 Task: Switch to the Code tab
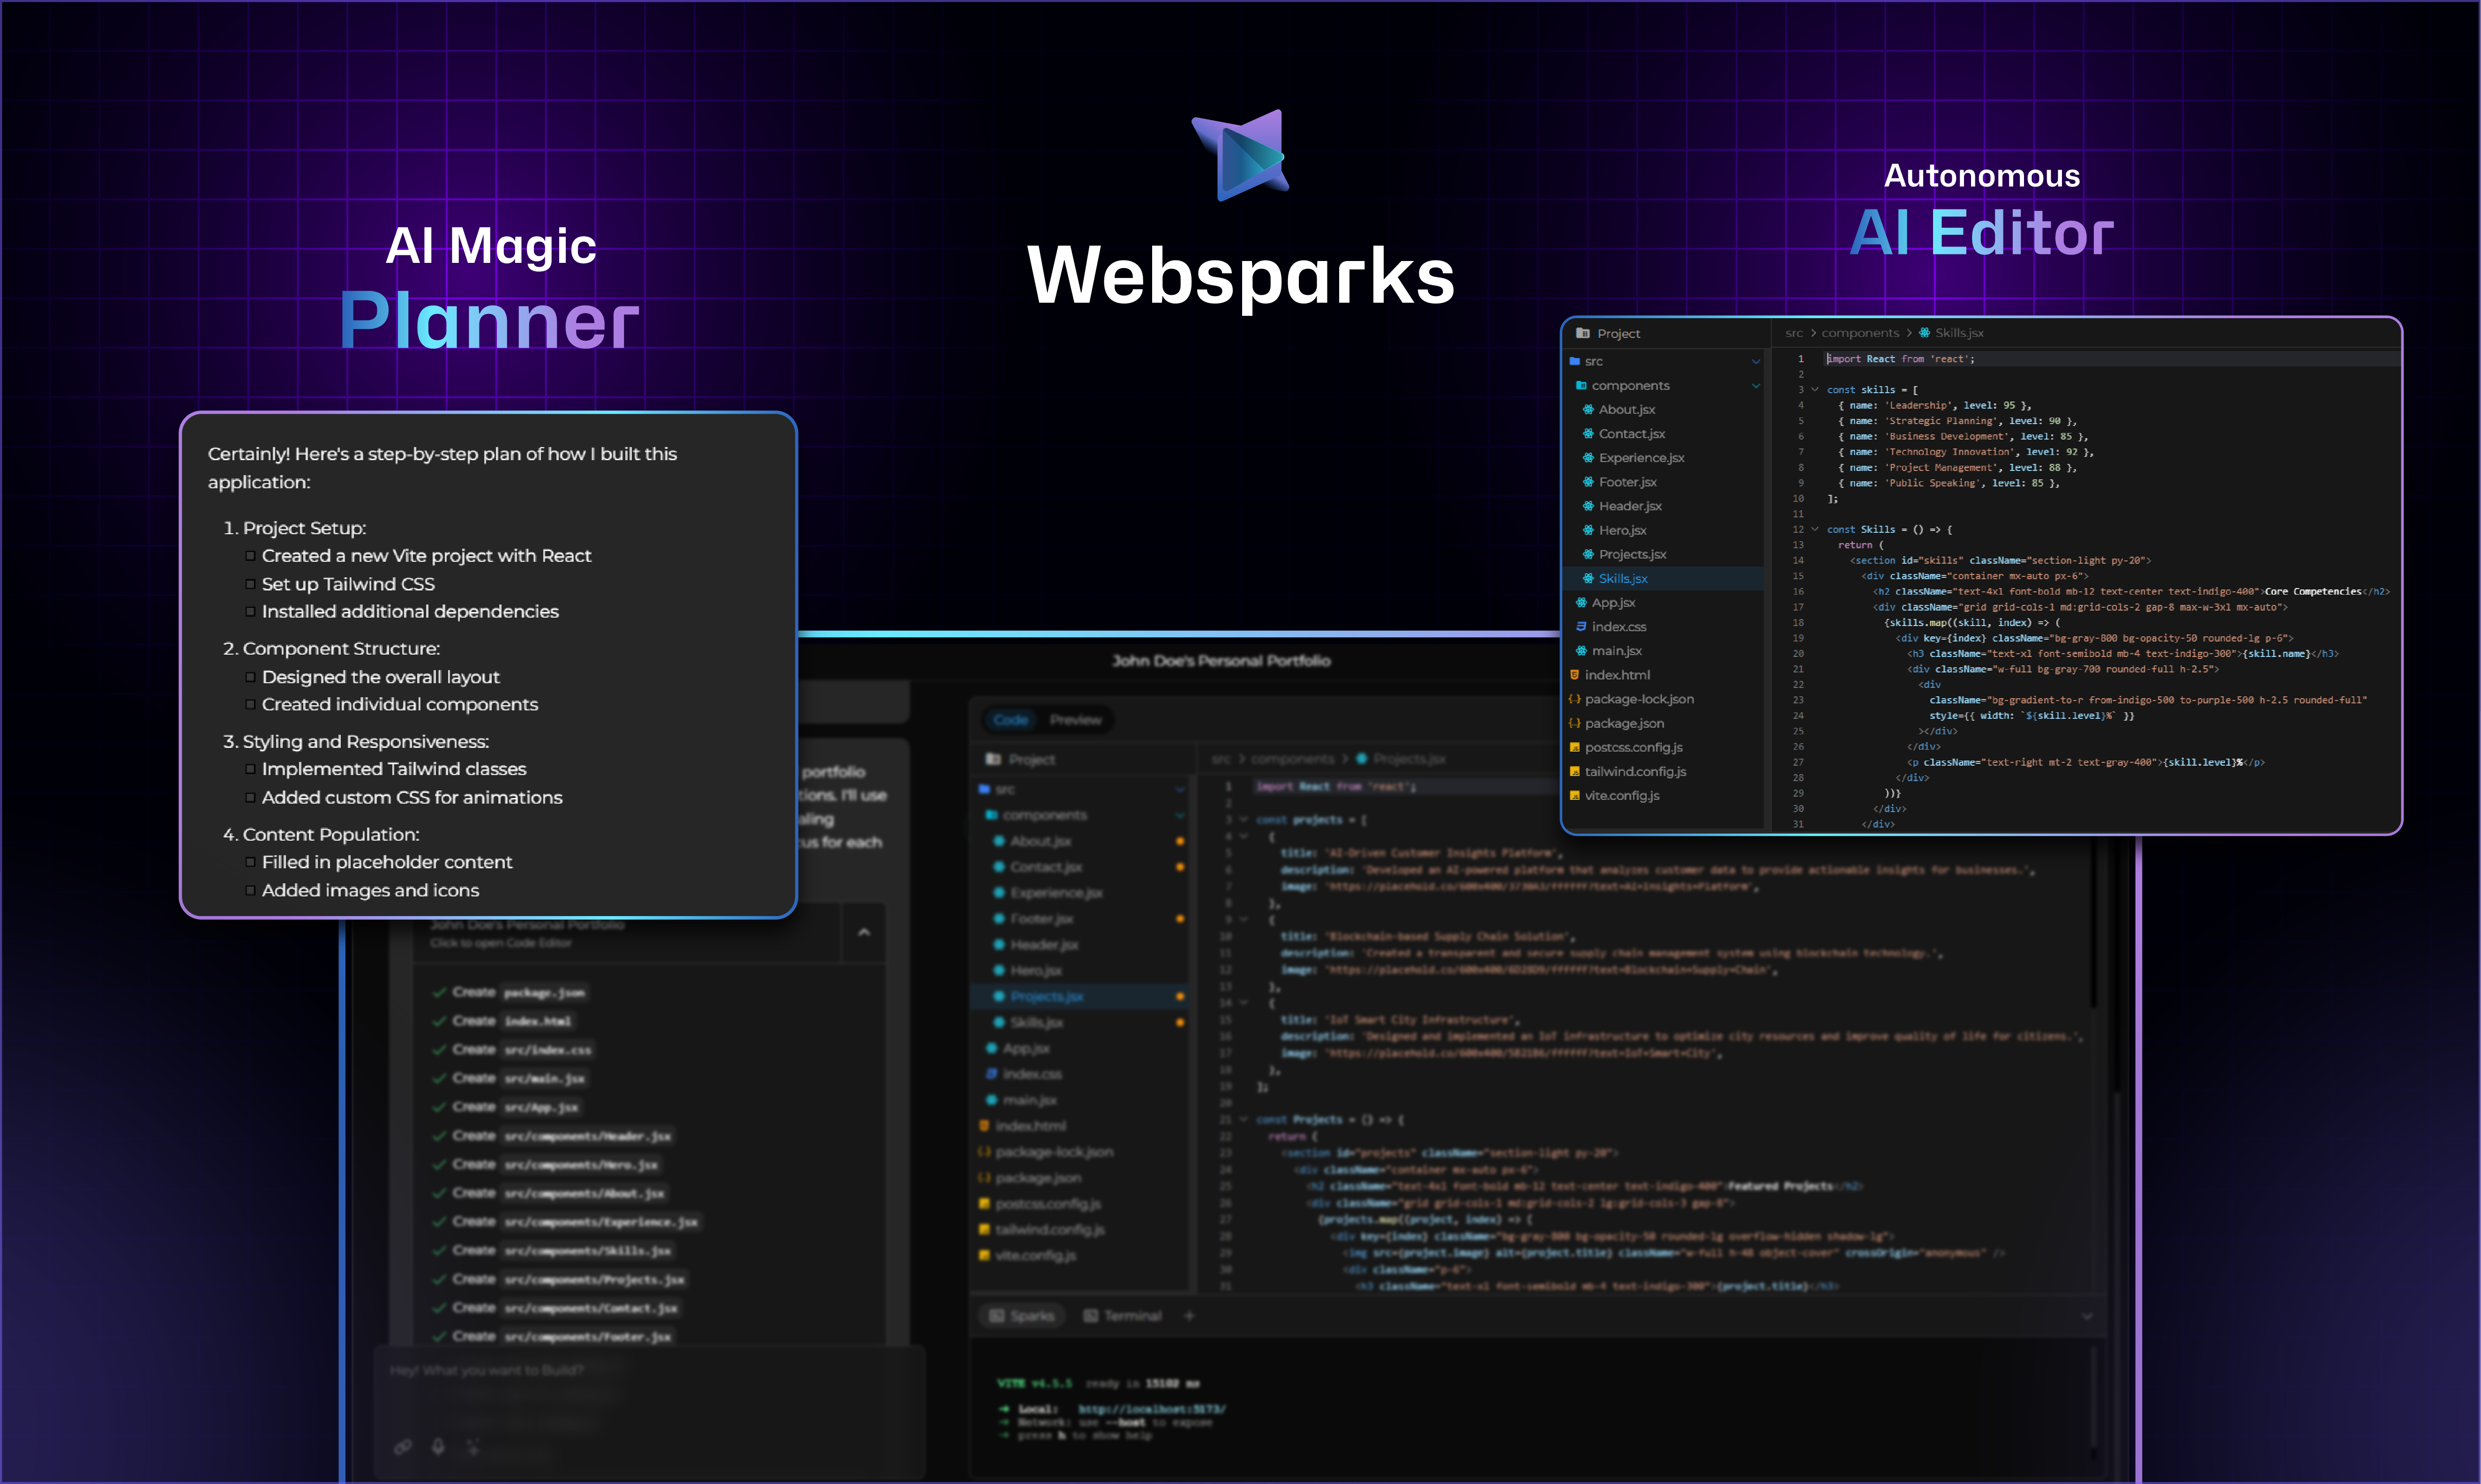(x=1010, y=720)
